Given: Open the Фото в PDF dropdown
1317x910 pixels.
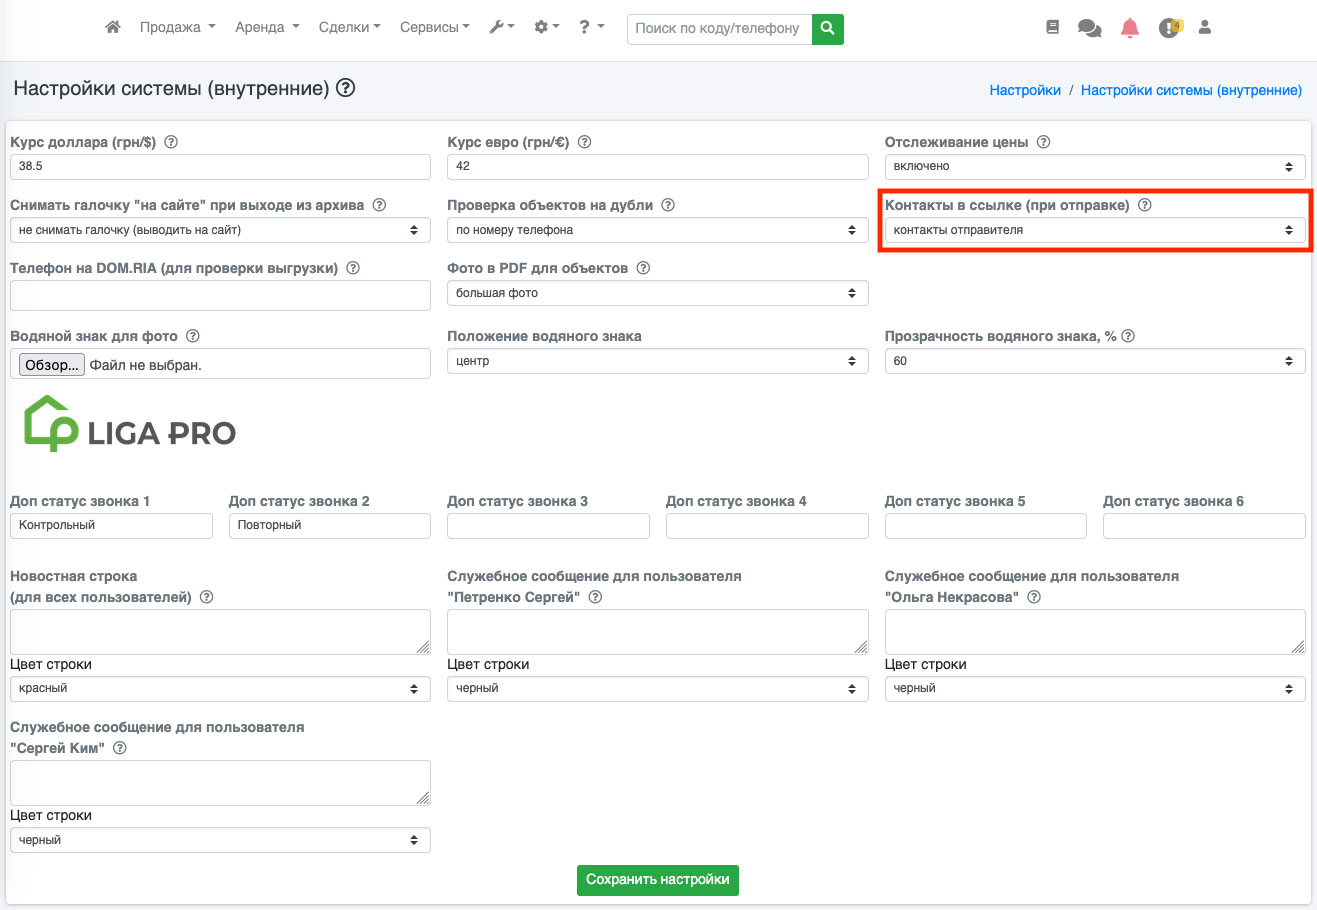Looking at the screenshot, I should tap(657, 293).
